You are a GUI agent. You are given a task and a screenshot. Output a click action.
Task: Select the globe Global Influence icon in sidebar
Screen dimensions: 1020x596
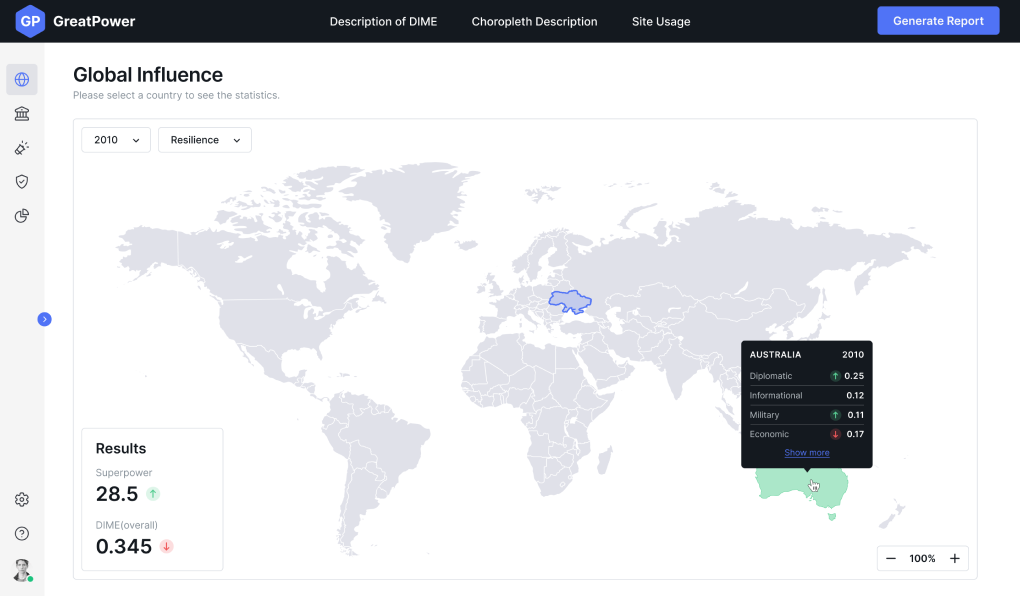21,79
